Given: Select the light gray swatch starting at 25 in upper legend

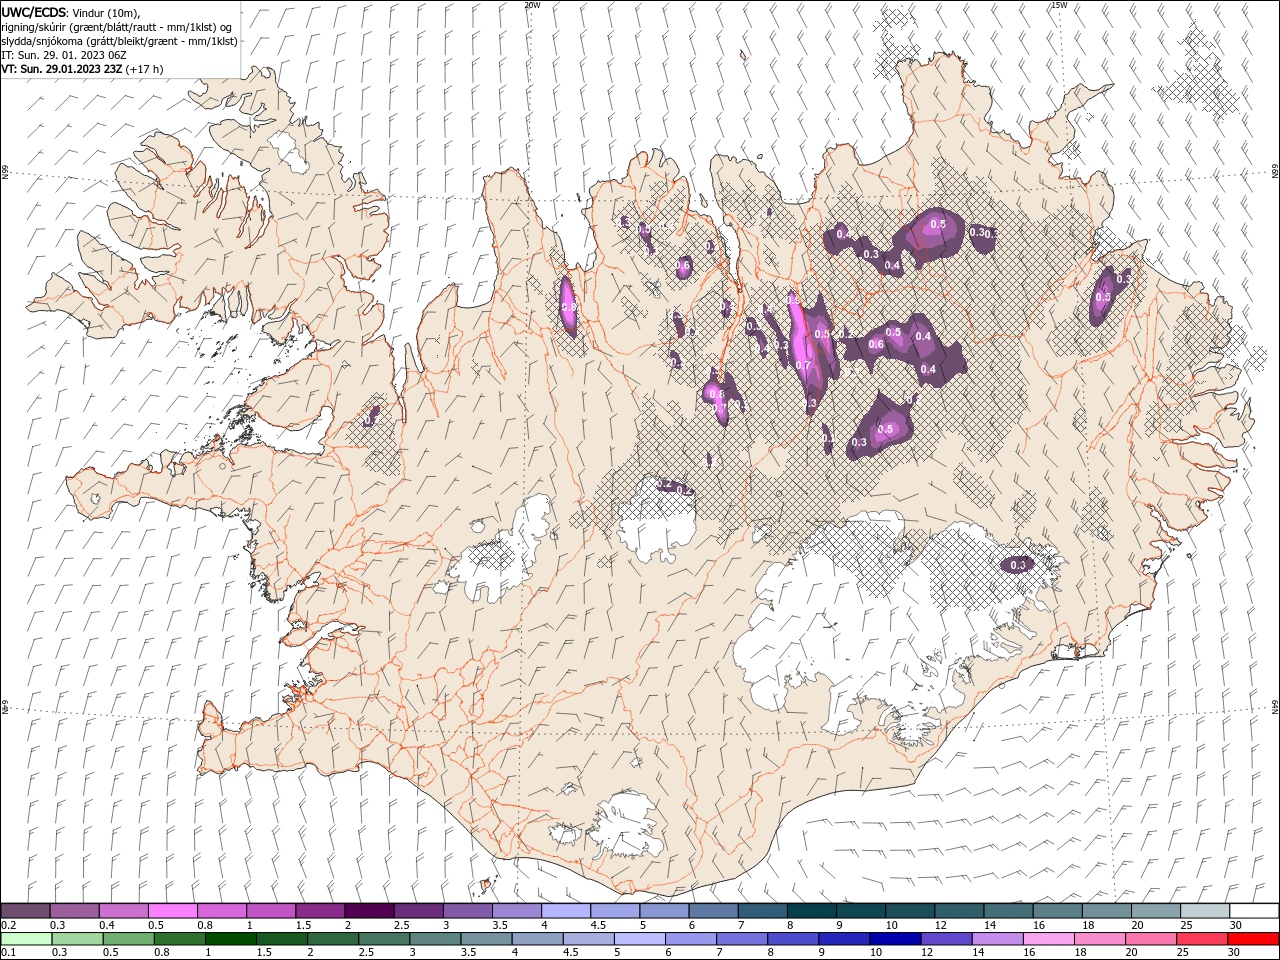Looking at the screenshot, I should [1204, 910].
